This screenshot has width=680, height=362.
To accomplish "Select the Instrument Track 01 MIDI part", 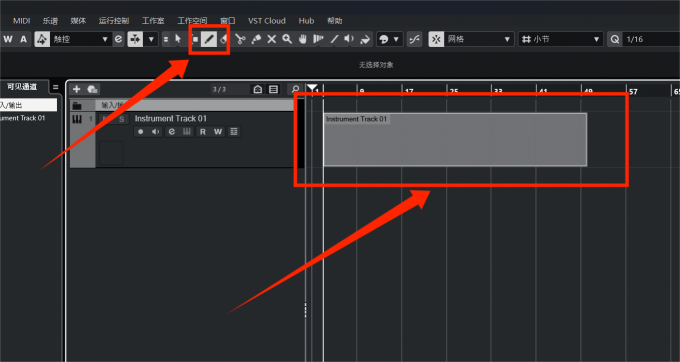I will click(455, 140).
